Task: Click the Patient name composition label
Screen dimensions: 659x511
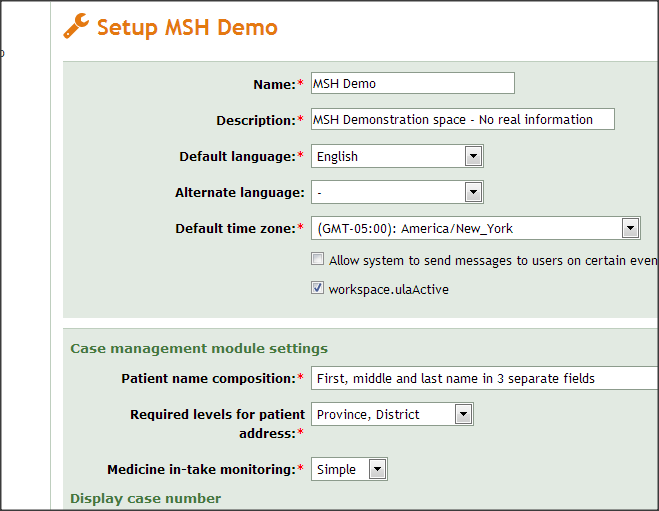Action: pos(208,379)
